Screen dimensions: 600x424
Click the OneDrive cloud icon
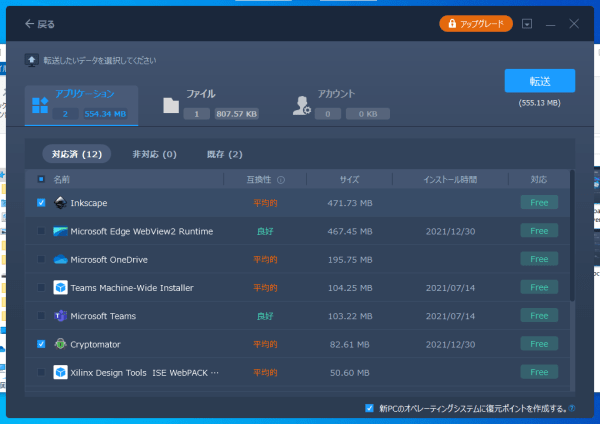point(60,259)
